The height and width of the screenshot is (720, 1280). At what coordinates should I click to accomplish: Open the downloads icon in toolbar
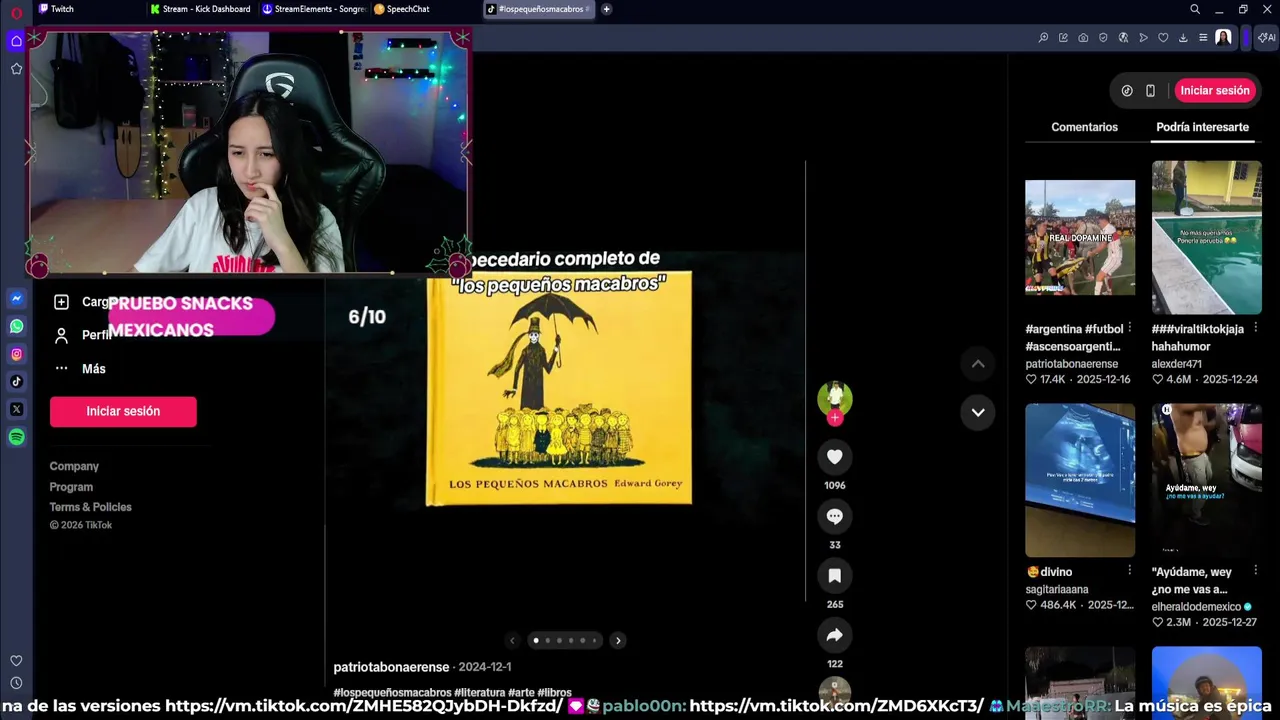[x=1183, y=38]
